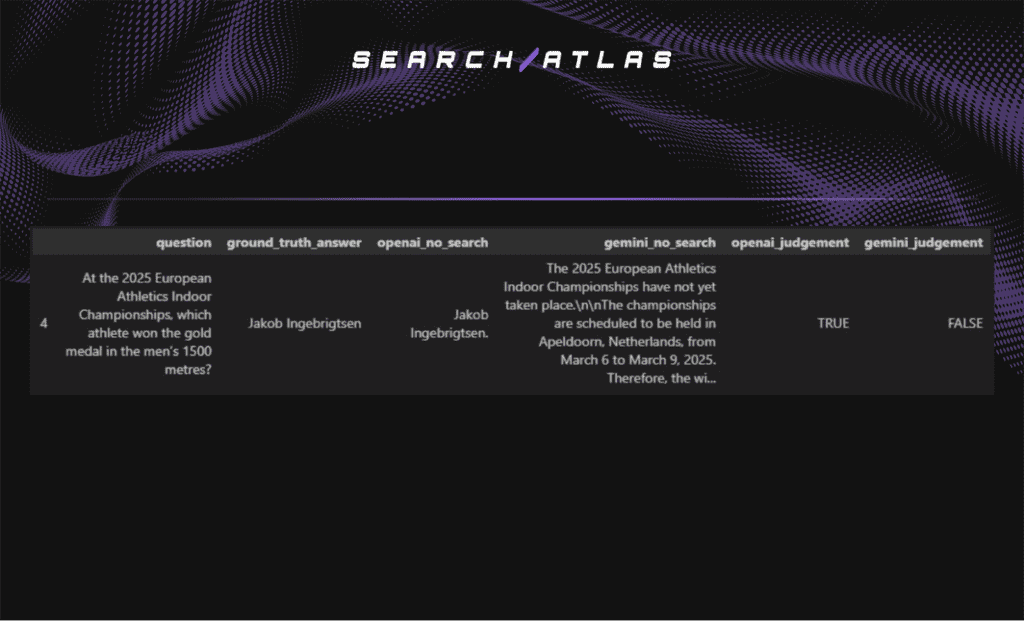Select the ground_truth_answer column header
Screen dimensions: 1024x621
click(x=294, y=242)
